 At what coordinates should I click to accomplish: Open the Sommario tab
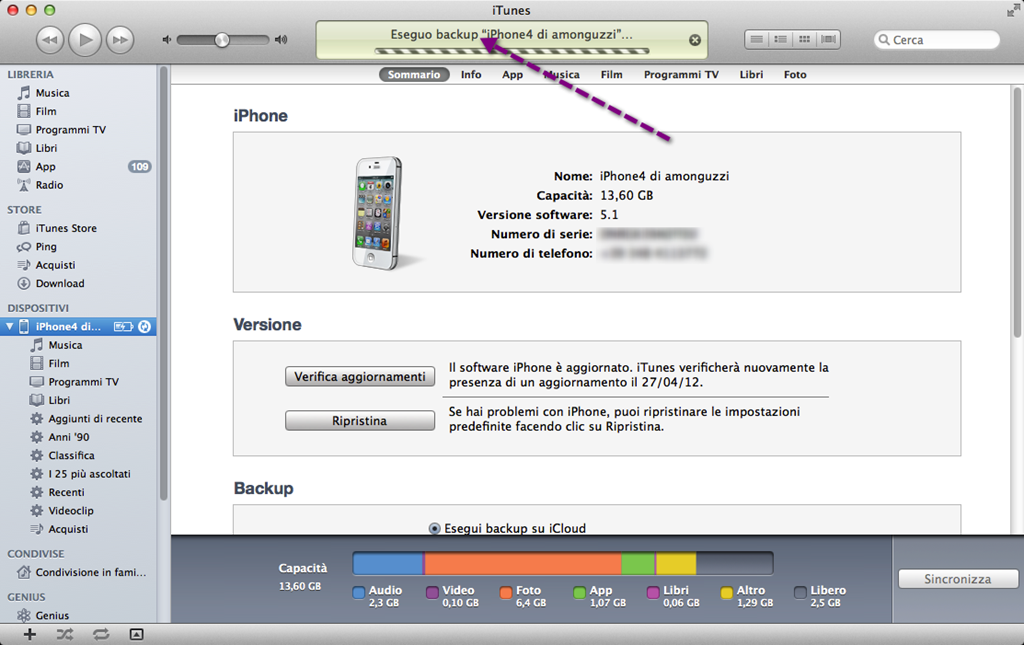tap(414, 74)
